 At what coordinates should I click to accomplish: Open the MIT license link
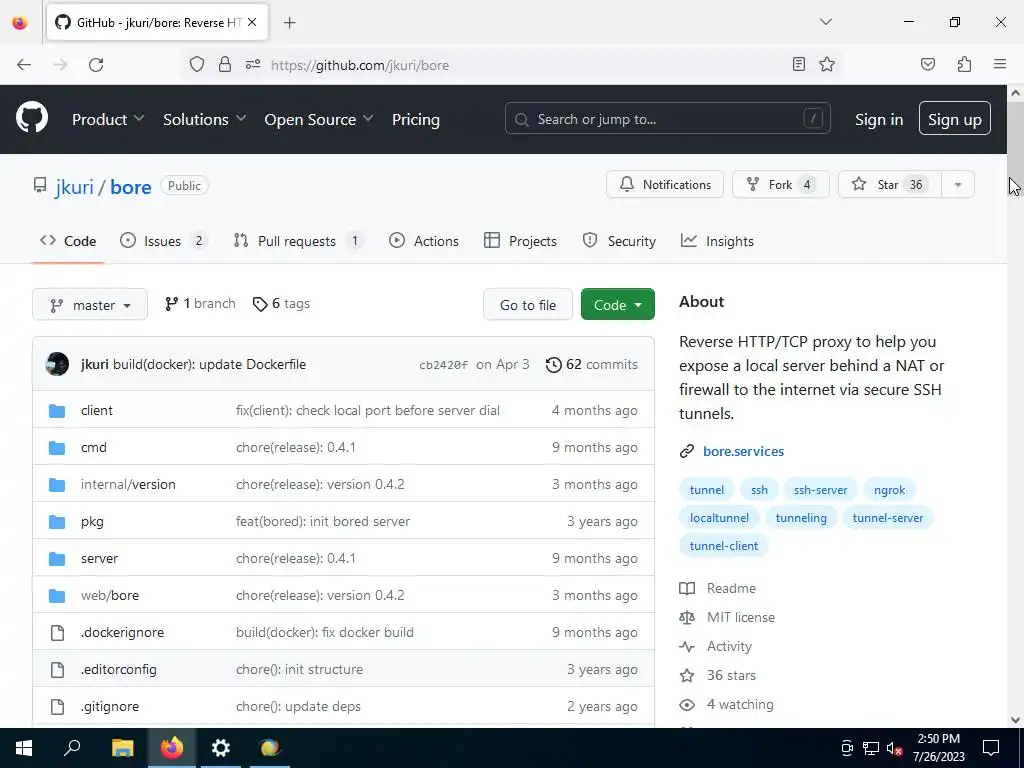point(741,617)
